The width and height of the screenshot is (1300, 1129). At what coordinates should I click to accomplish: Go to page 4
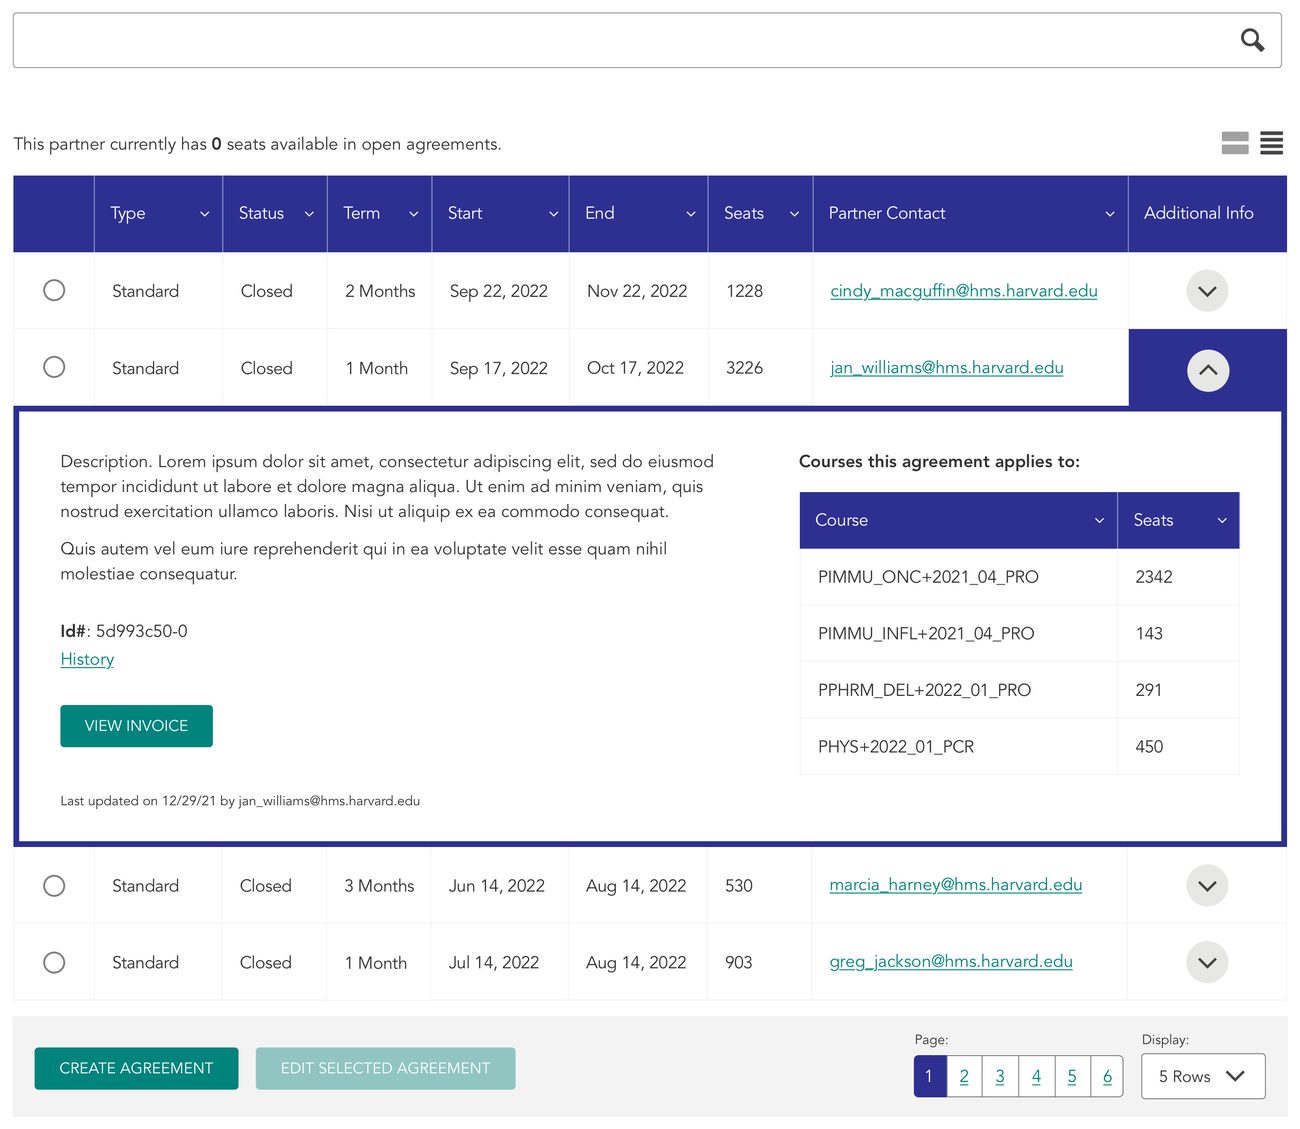1036,1076
